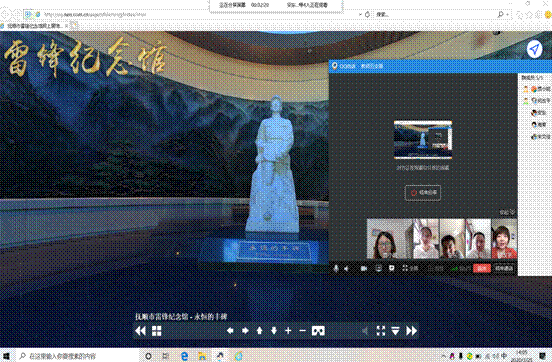552x362 pixels.
Task: Open the shared screen preview thumbnail
Action: click(423, 140)
